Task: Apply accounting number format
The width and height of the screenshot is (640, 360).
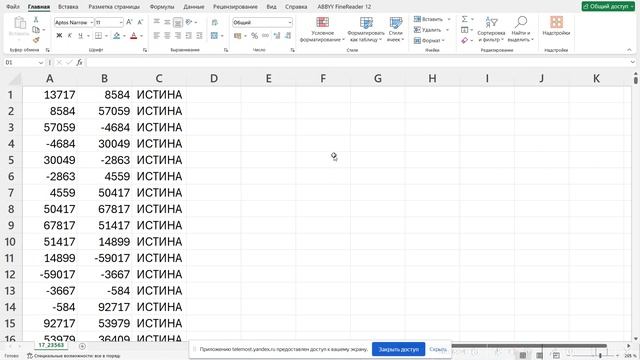Action: click(x=238, y=36)
